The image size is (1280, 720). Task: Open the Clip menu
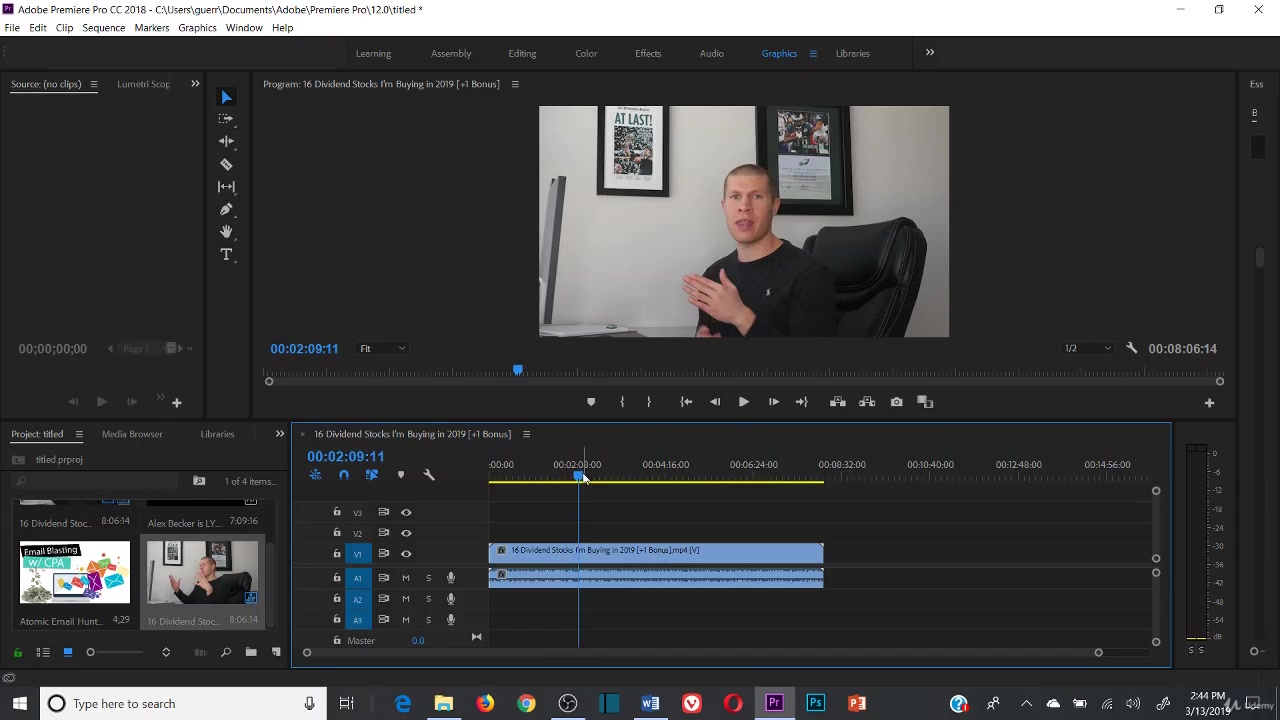(64, 28)
